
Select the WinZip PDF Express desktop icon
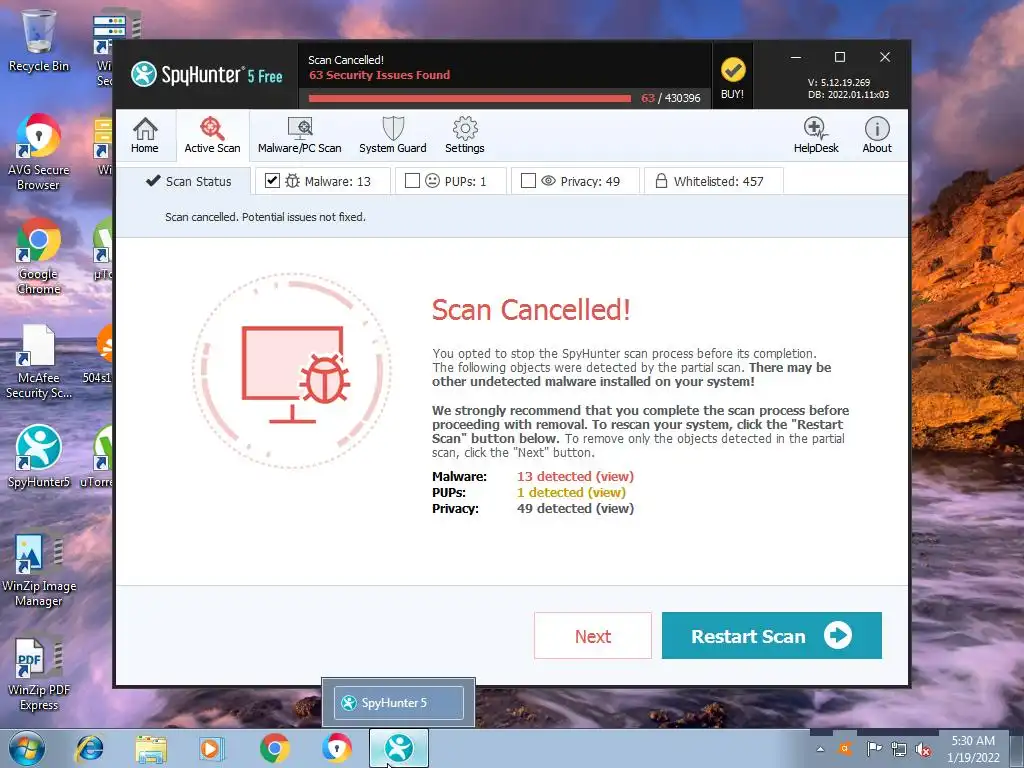click(39, 674)
